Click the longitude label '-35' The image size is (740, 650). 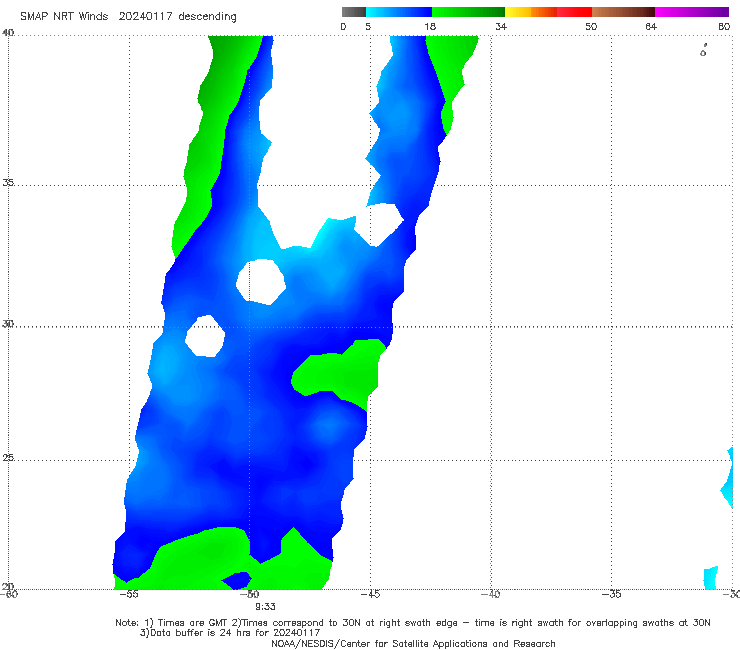(x=612, y=594)
